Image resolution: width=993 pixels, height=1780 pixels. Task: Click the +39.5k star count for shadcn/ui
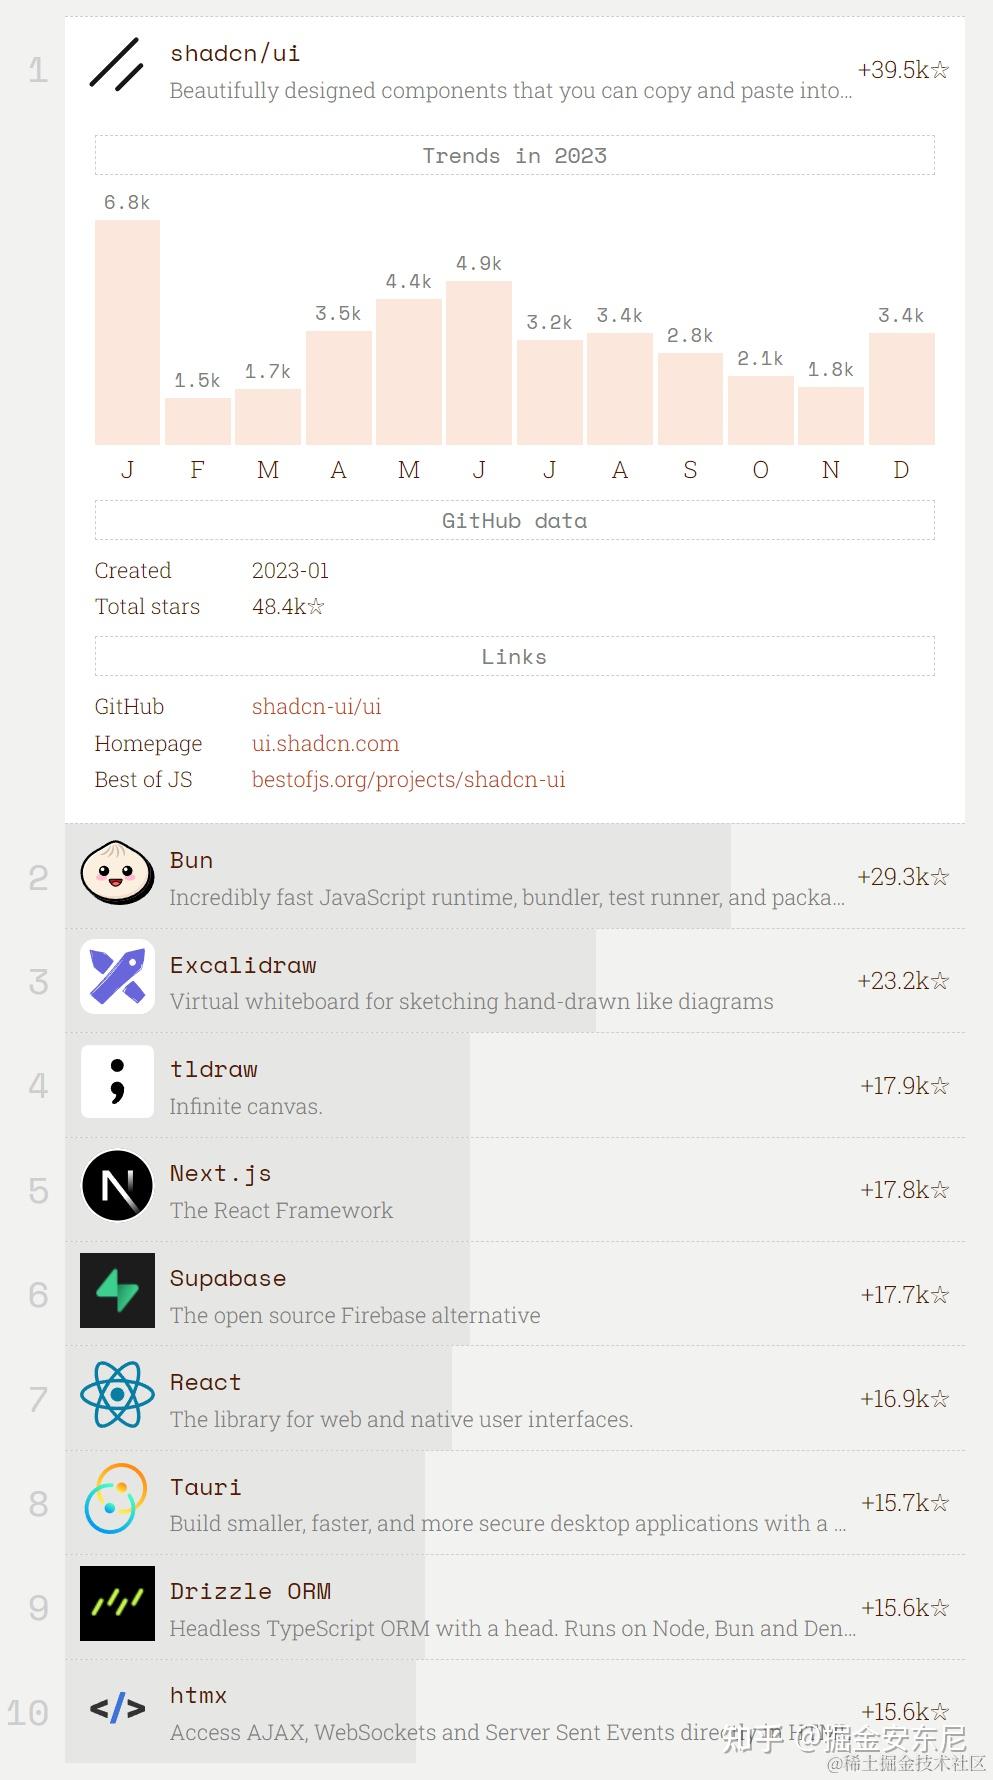pyautogui.click(x=901, y=70)
